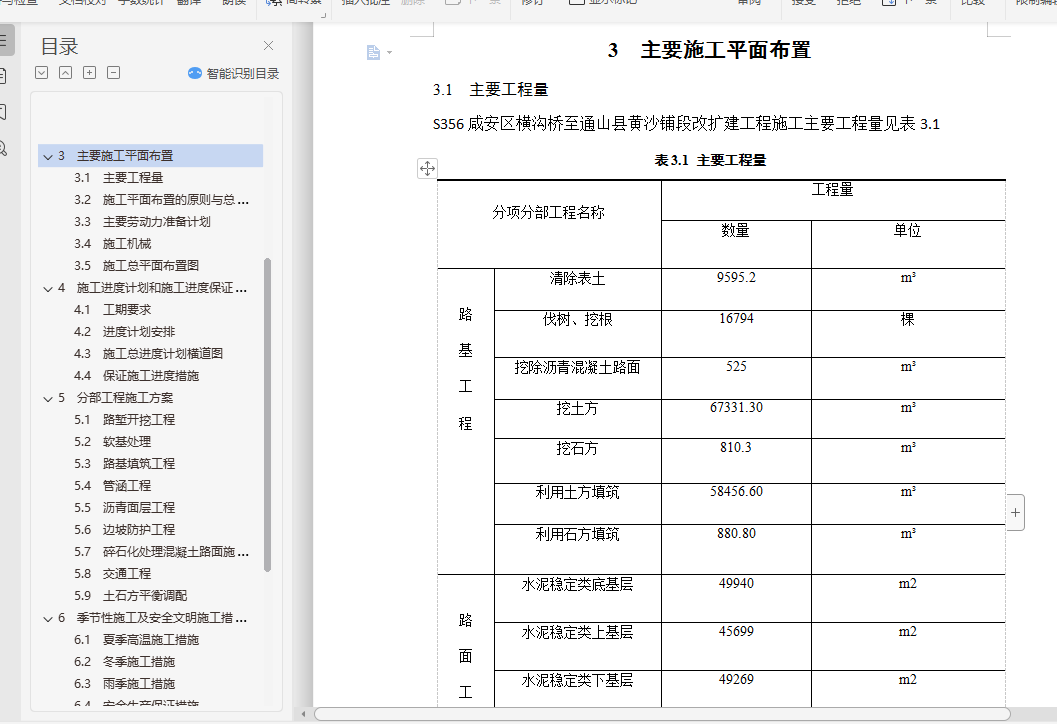The width and height of the screenshot is (1057, 724).
Task: Click the outline view icon in the left sidebar
Action: [4, 40]
